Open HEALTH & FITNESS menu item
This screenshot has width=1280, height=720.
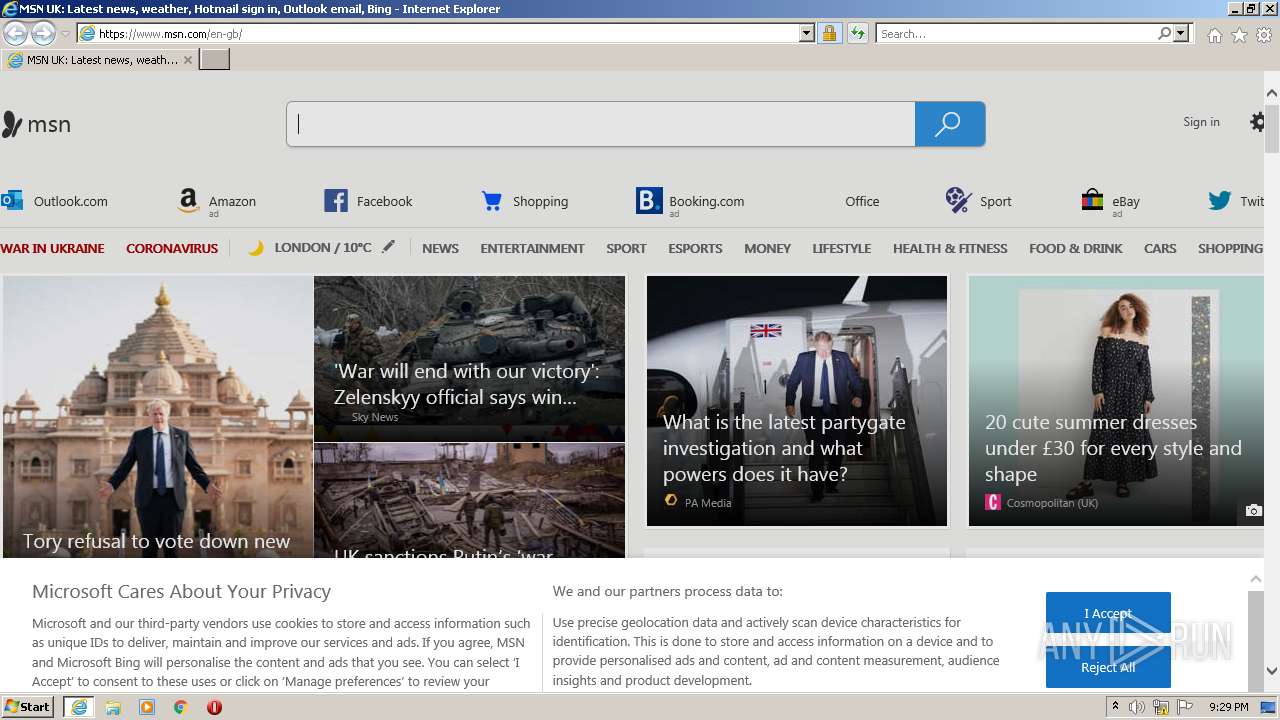pos(950,248)
